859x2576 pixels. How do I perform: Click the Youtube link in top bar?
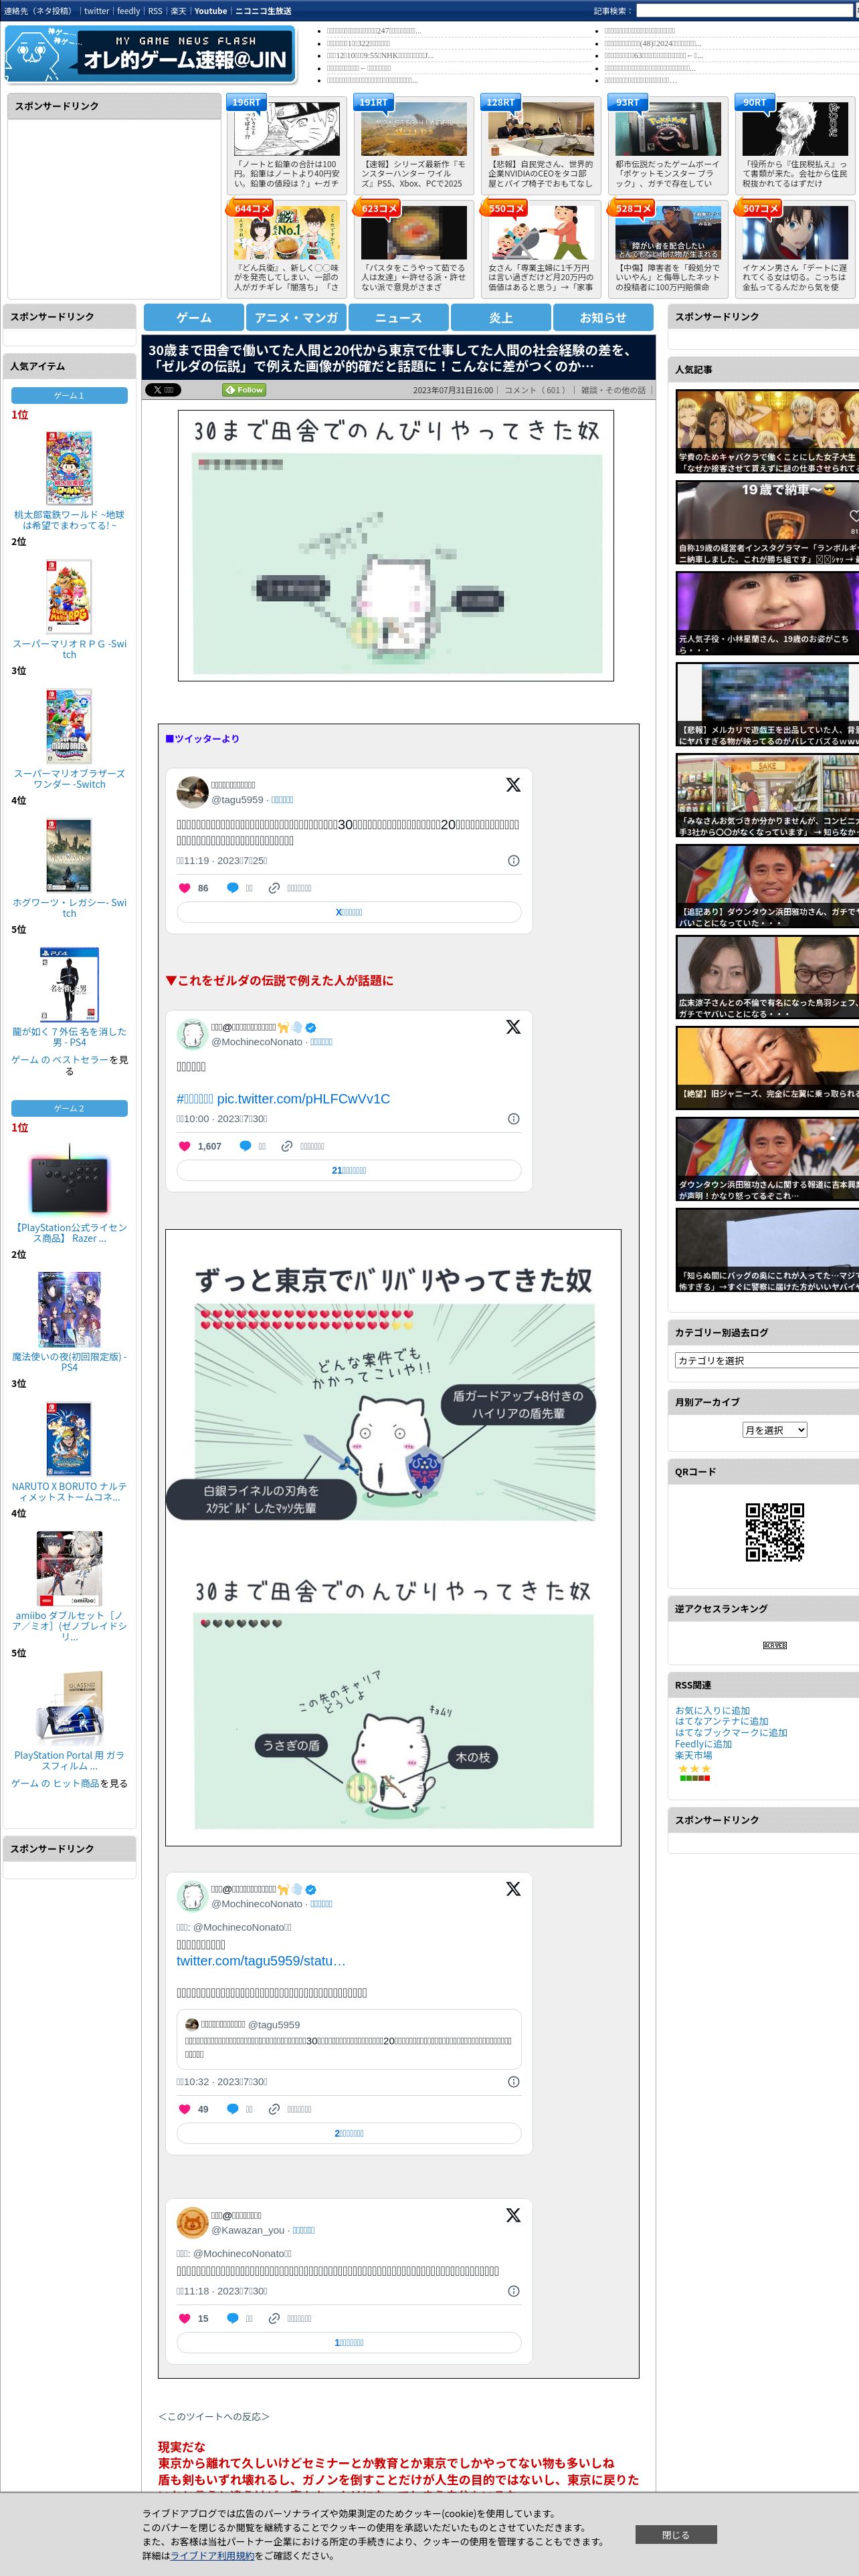pos(210,11)
